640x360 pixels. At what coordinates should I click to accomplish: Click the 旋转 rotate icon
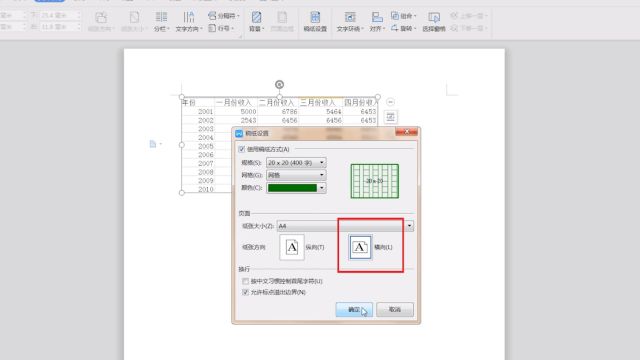[x=403, y=28]
